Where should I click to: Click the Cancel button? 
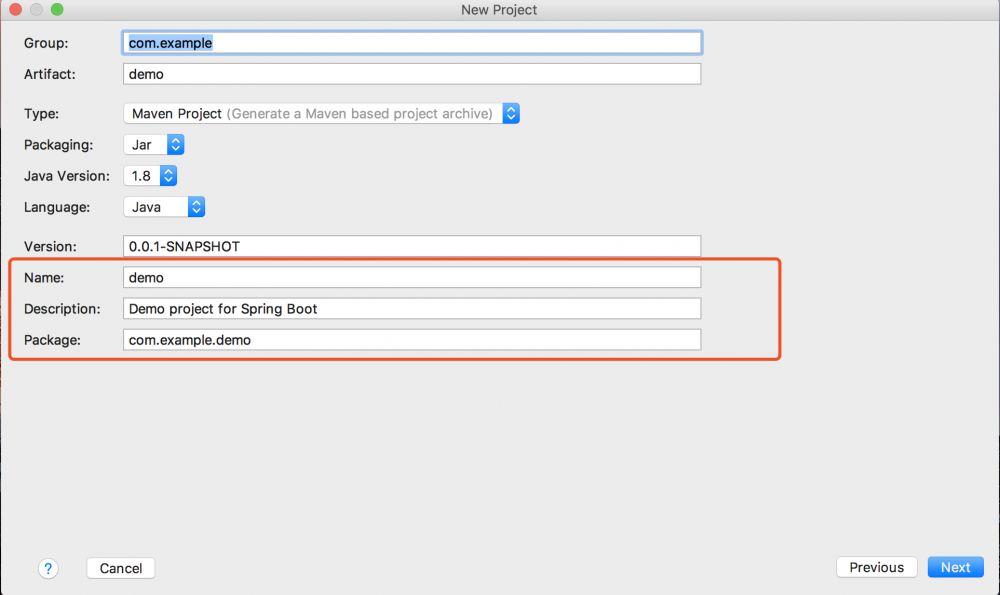120,567
